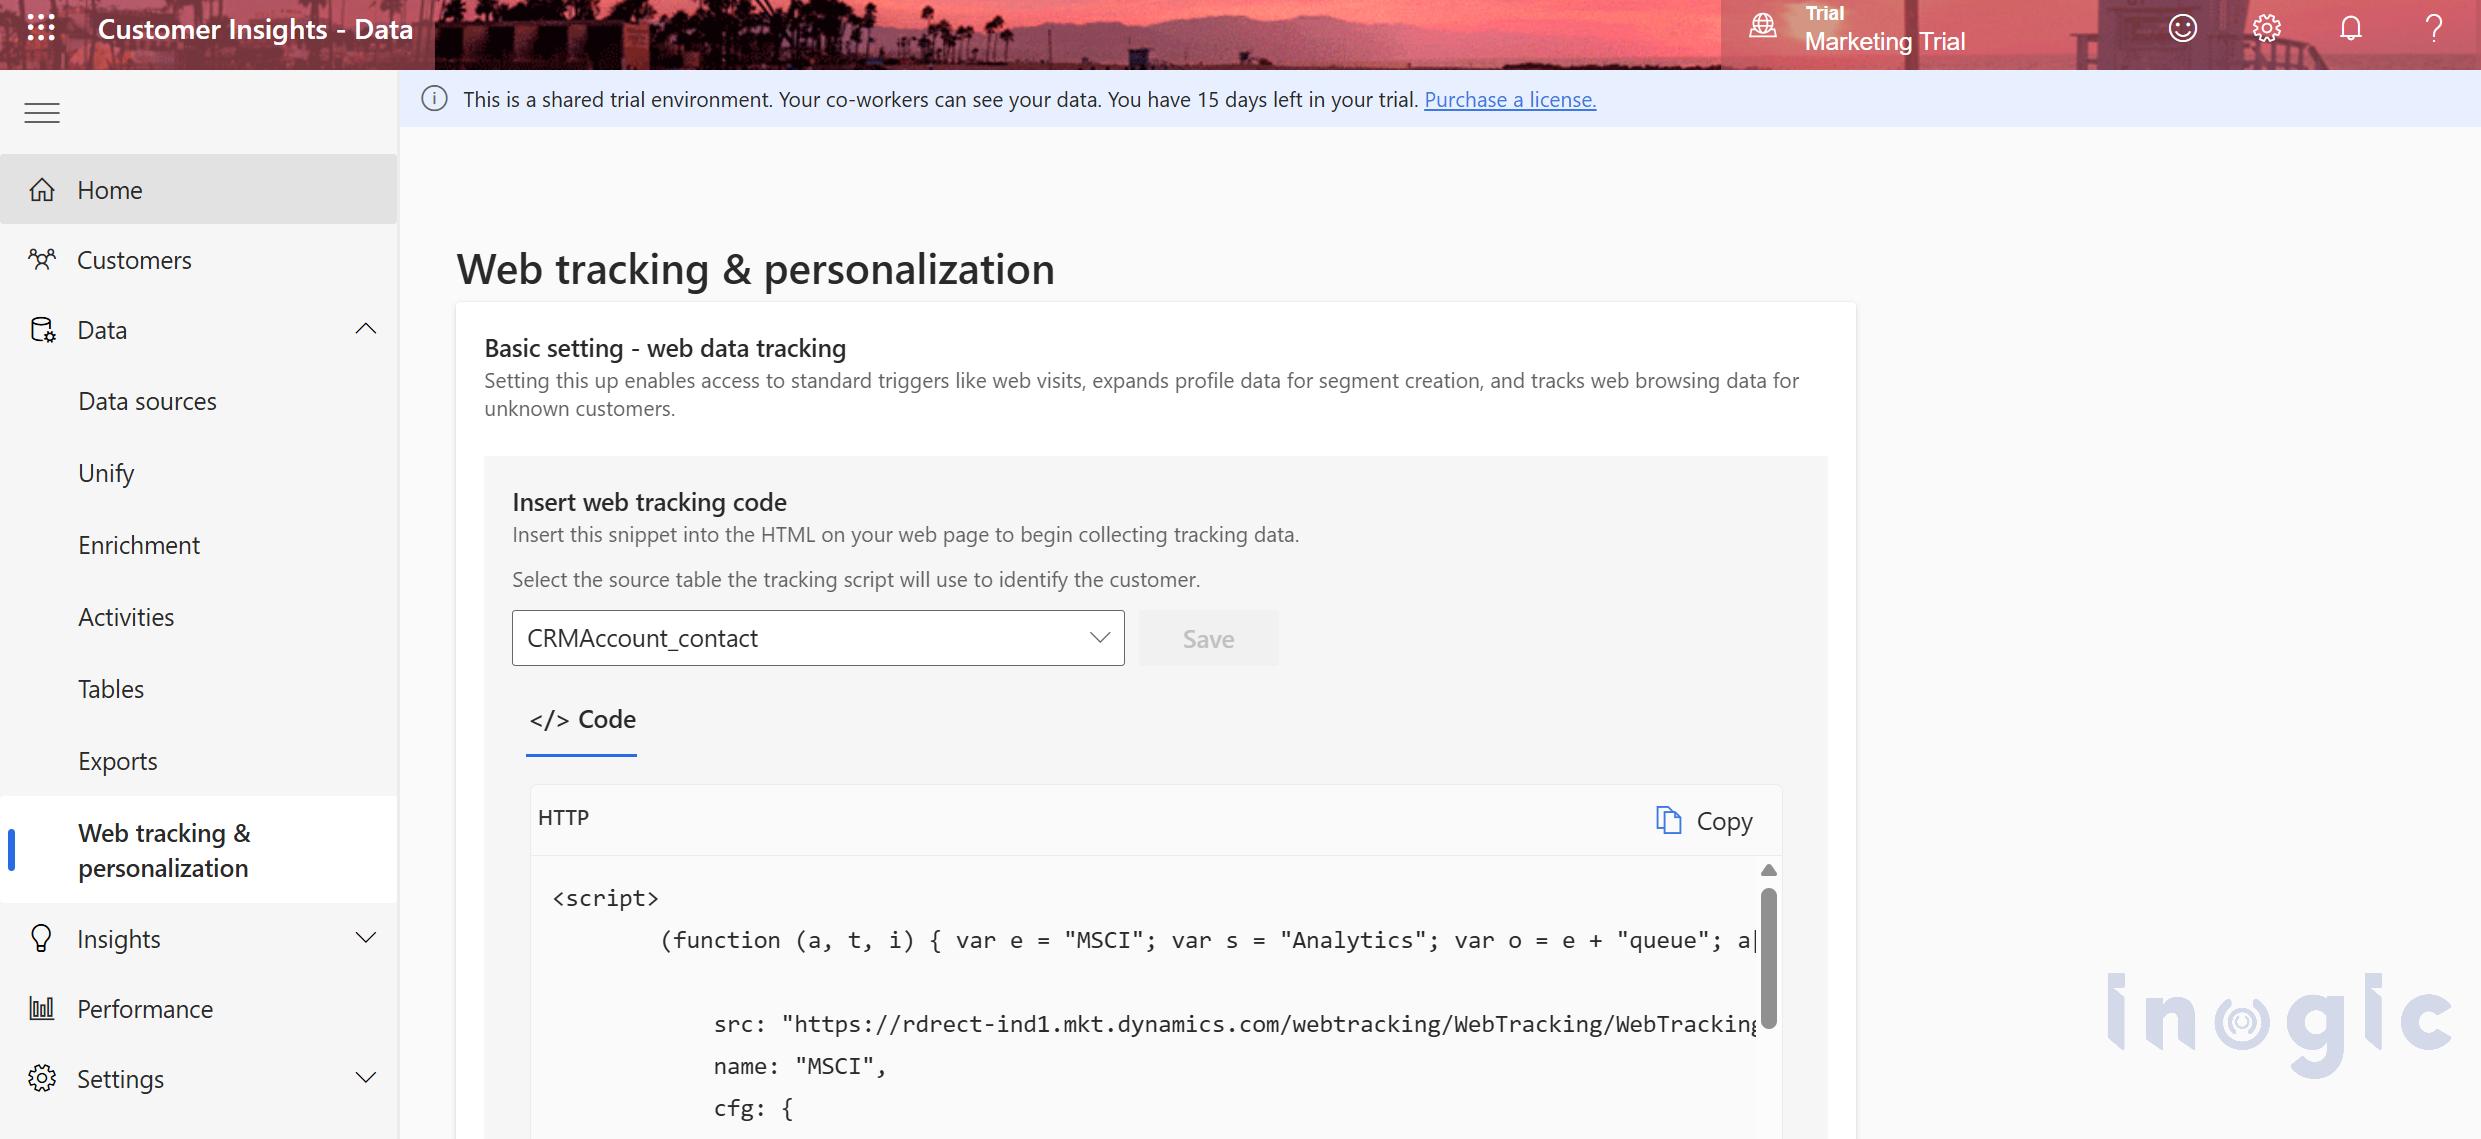Expand the Settings section chevron
This screenshot has width=2481, height=1139.
366,1077
